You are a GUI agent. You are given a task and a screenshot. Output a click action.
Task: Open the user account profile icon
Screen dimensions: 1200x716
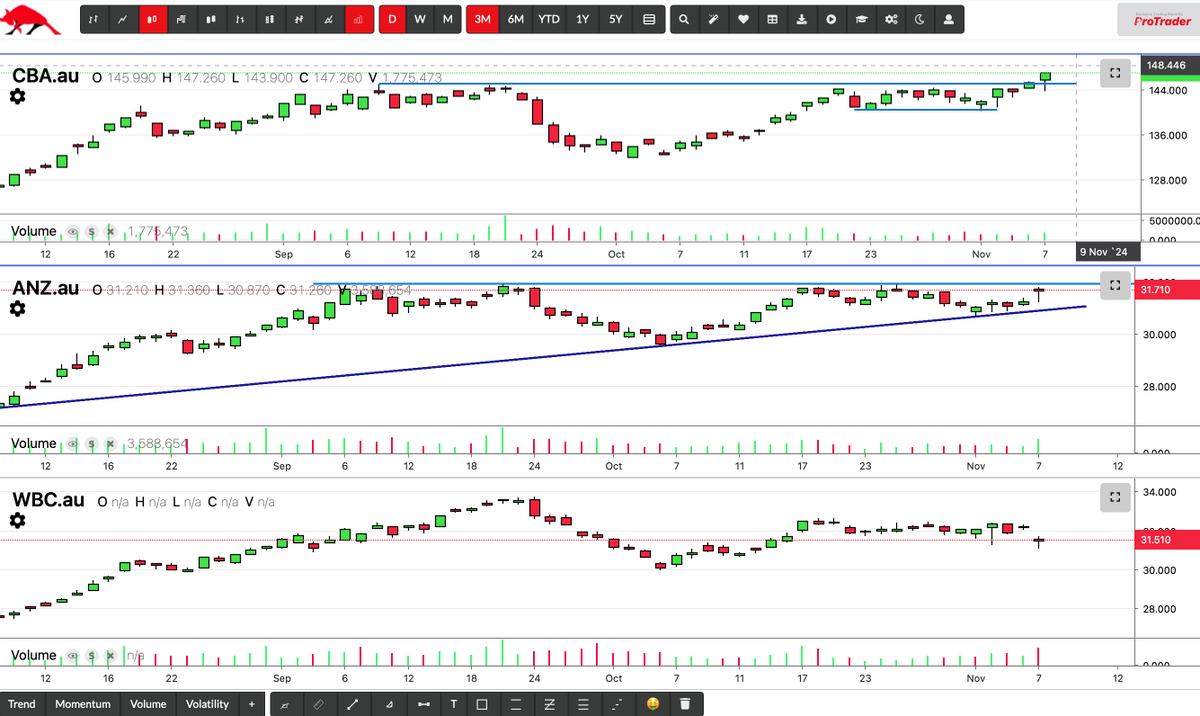pos(949,19)
